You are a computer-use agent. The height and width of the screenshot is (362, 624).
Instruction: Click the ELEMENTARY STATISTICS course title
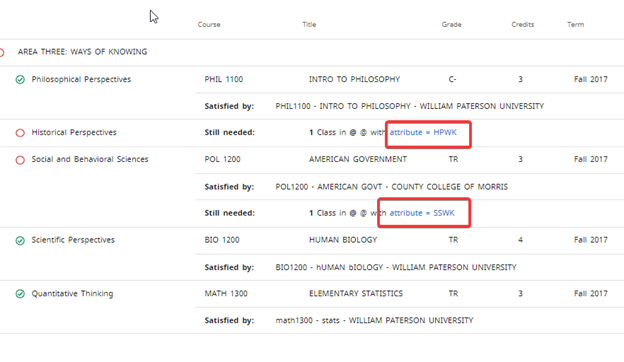click(356, 294)
